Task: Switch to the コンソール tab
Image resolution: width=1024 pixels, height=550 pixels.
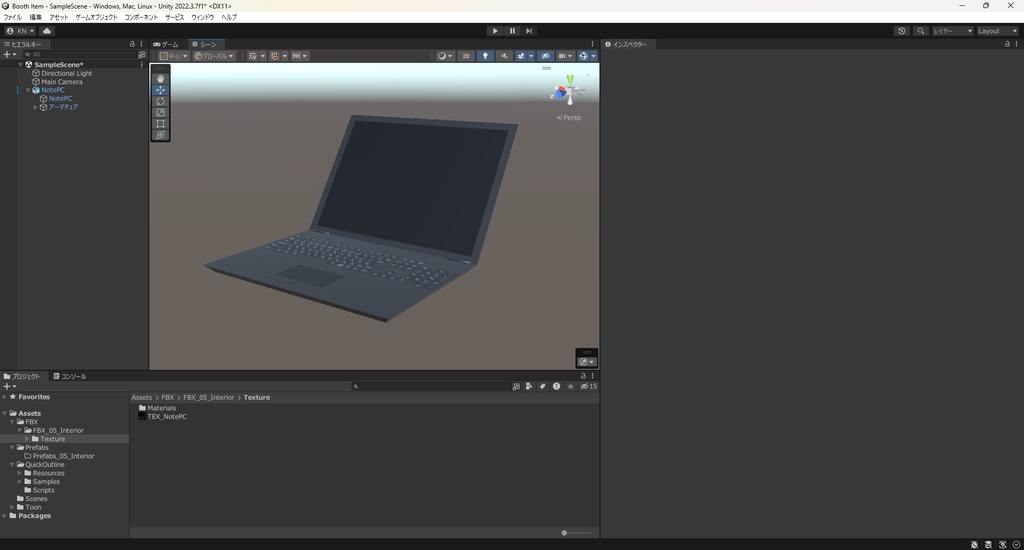Action: tap(70, 376)
